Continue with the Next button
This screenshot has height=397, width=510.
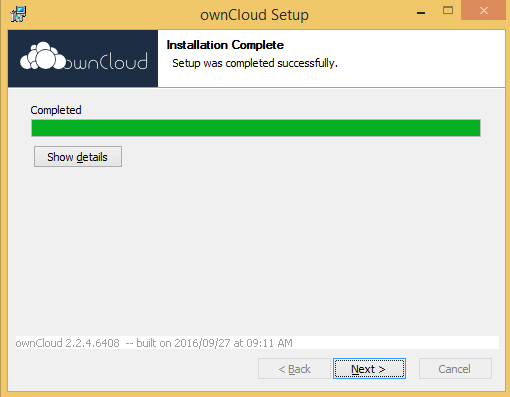[x=369, y=369]
